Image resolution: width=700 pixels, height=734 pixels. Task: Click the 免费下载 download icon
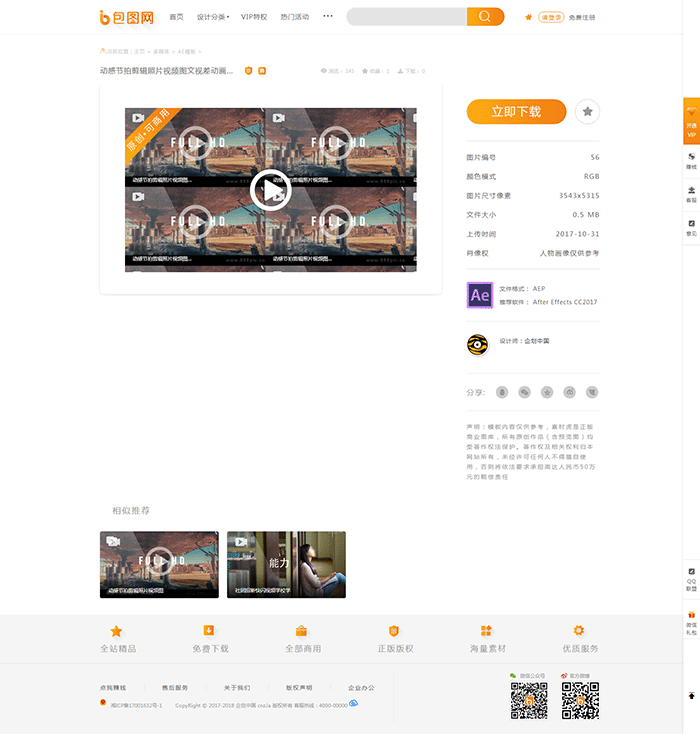pos(209,631)
